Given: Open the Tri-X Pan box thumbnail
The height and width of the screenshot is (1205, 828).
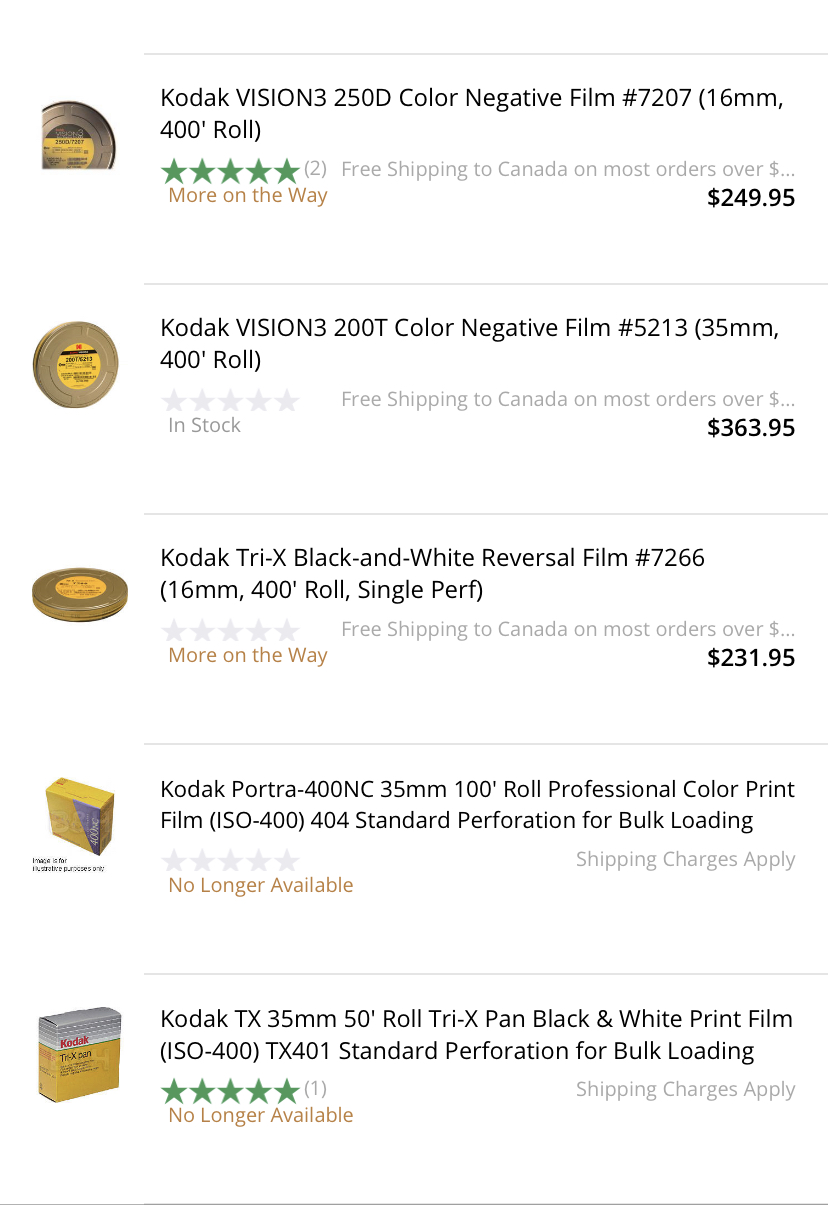Looking at the screenshot, I should pos(79,1055).
